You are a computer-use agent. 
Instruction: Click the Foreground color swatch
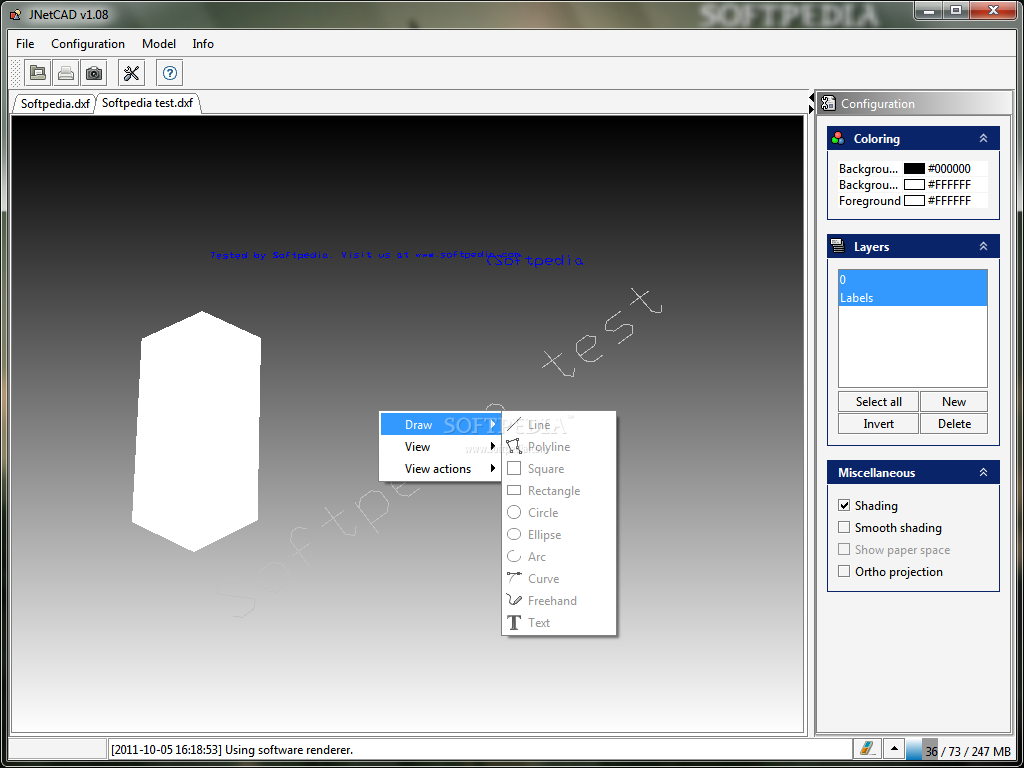click(x=914, y=200)
